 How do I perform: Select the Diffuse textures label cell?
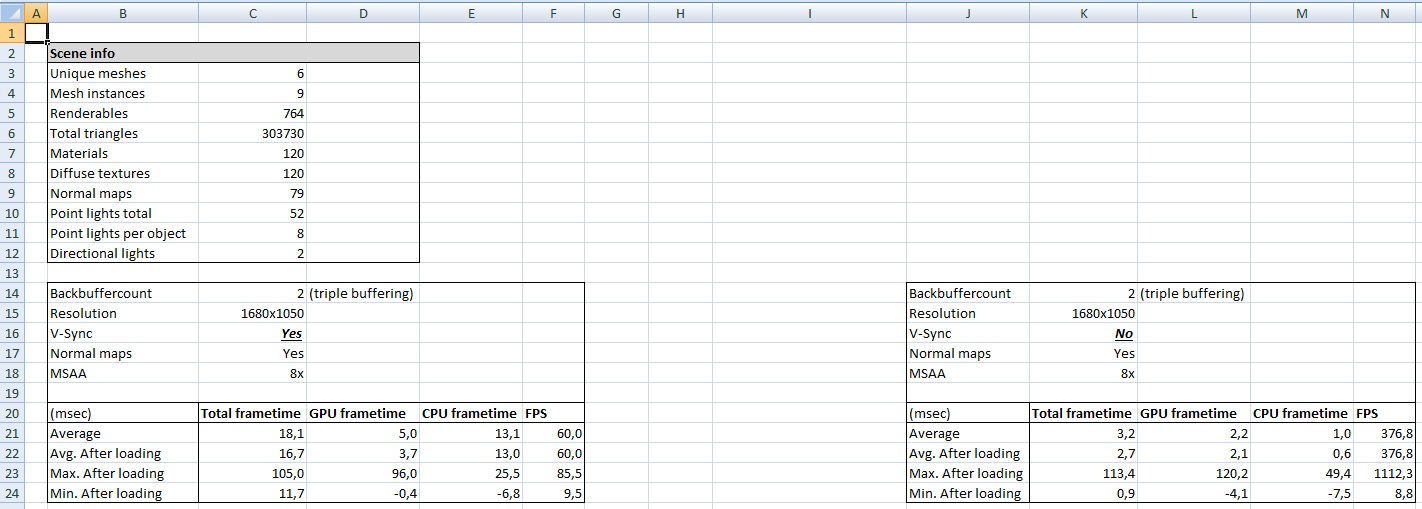(x=123, y=173)
